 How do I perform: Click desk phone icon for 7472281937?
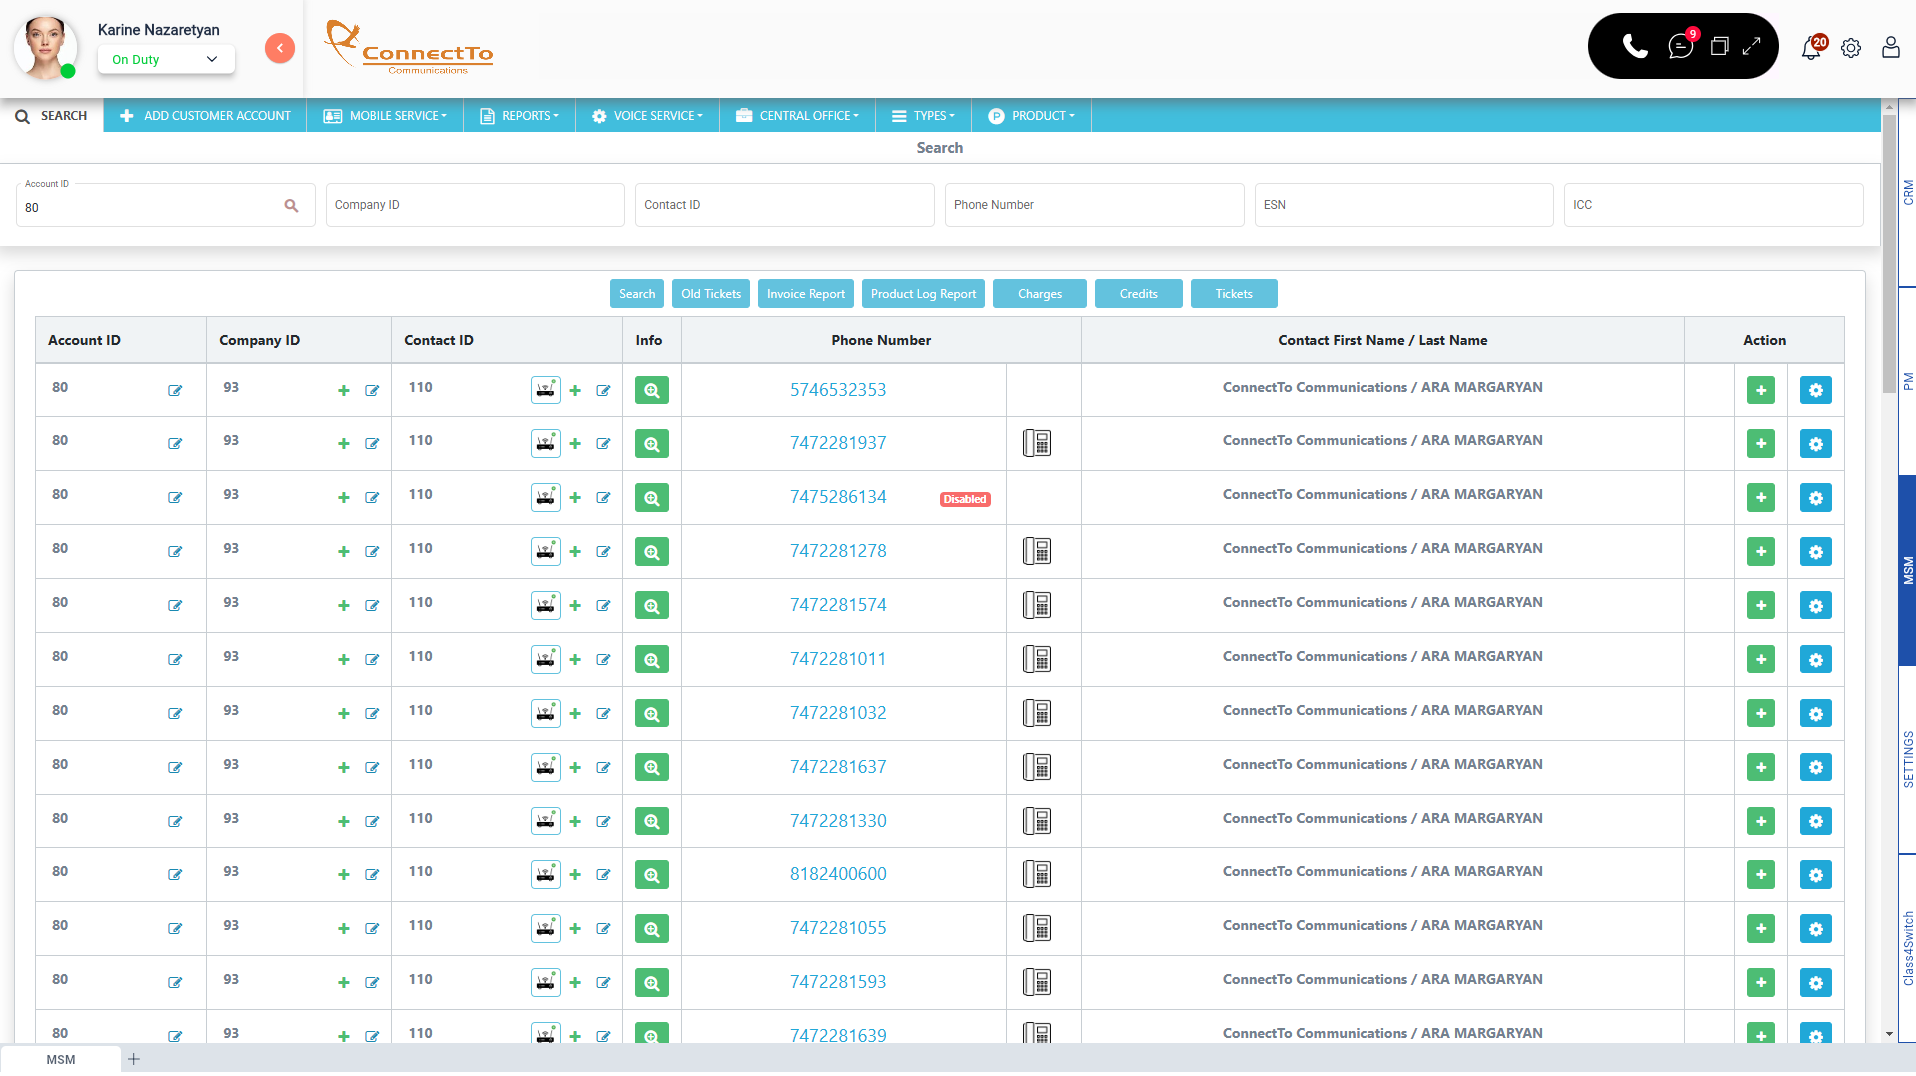point(1037,443)
